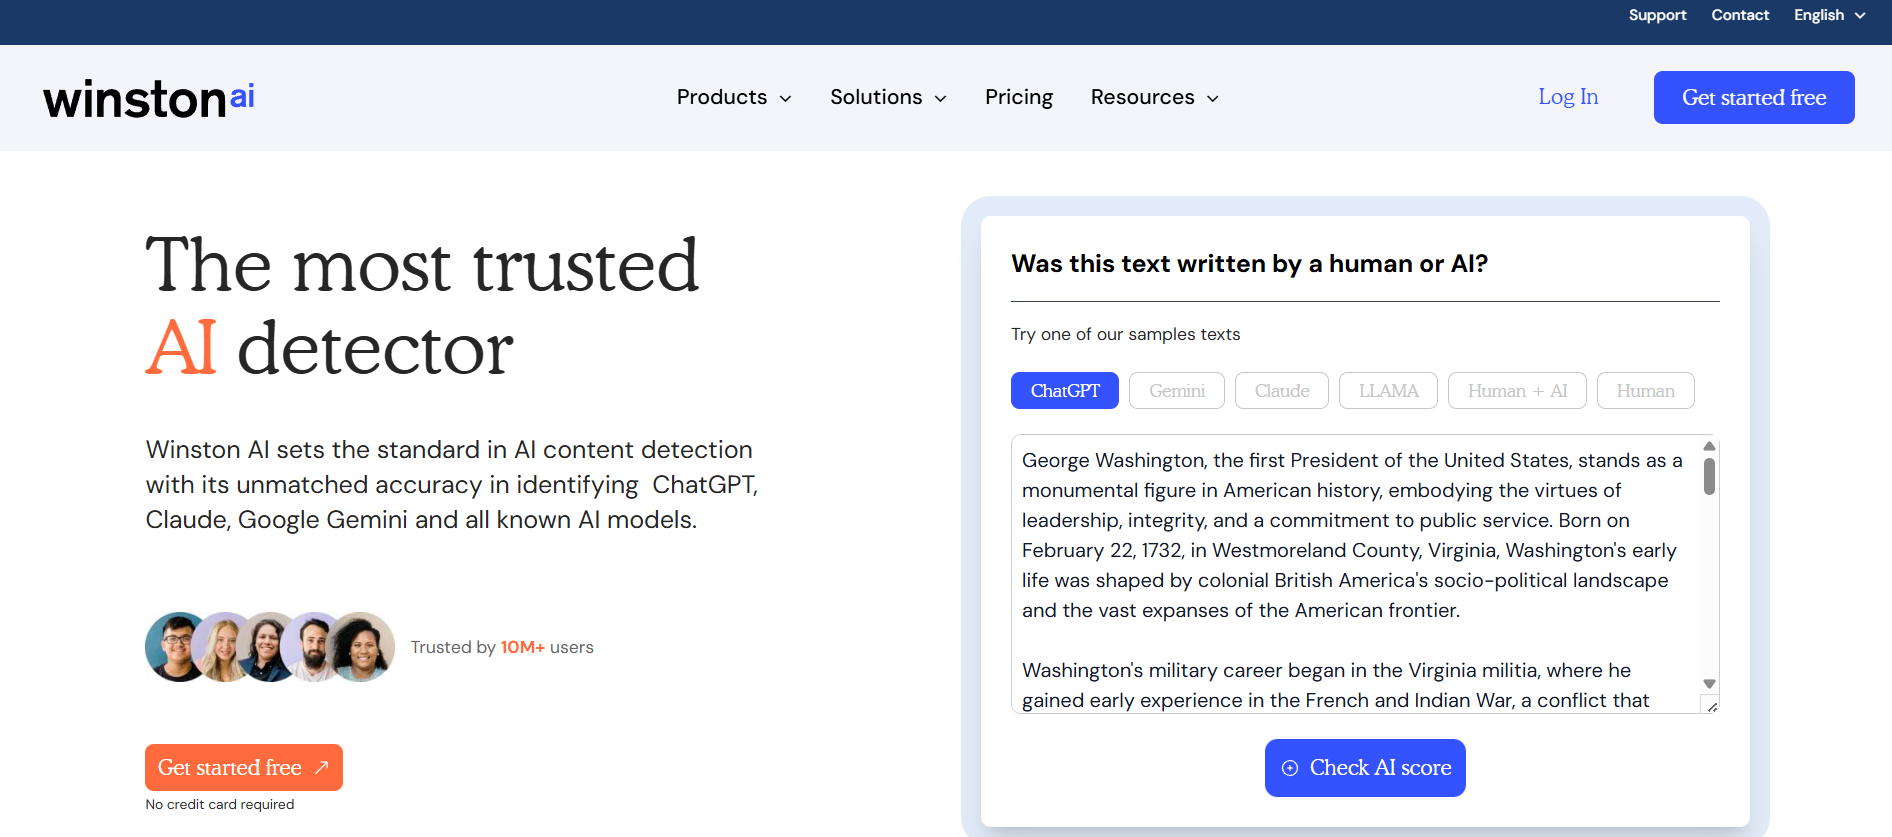Choose the Human + AI sample
Image resolution: width=1892 pixels, height=837 pixels.
(x=1516, y=391)
